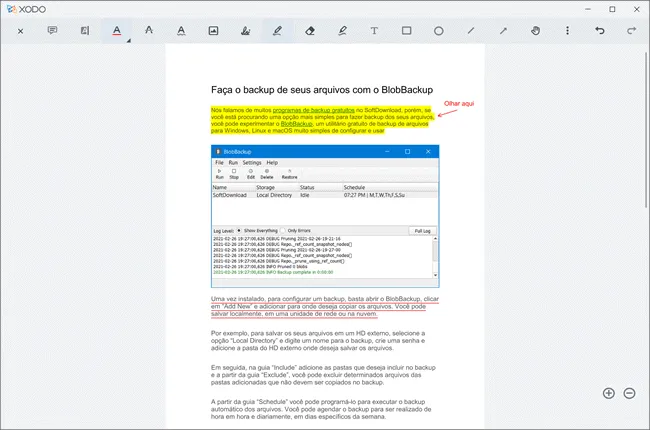The width and height of the screenshot is (650, 430).
Task: Click the paragraph starting 'A partir da guia'
Action: coord(321,409)
